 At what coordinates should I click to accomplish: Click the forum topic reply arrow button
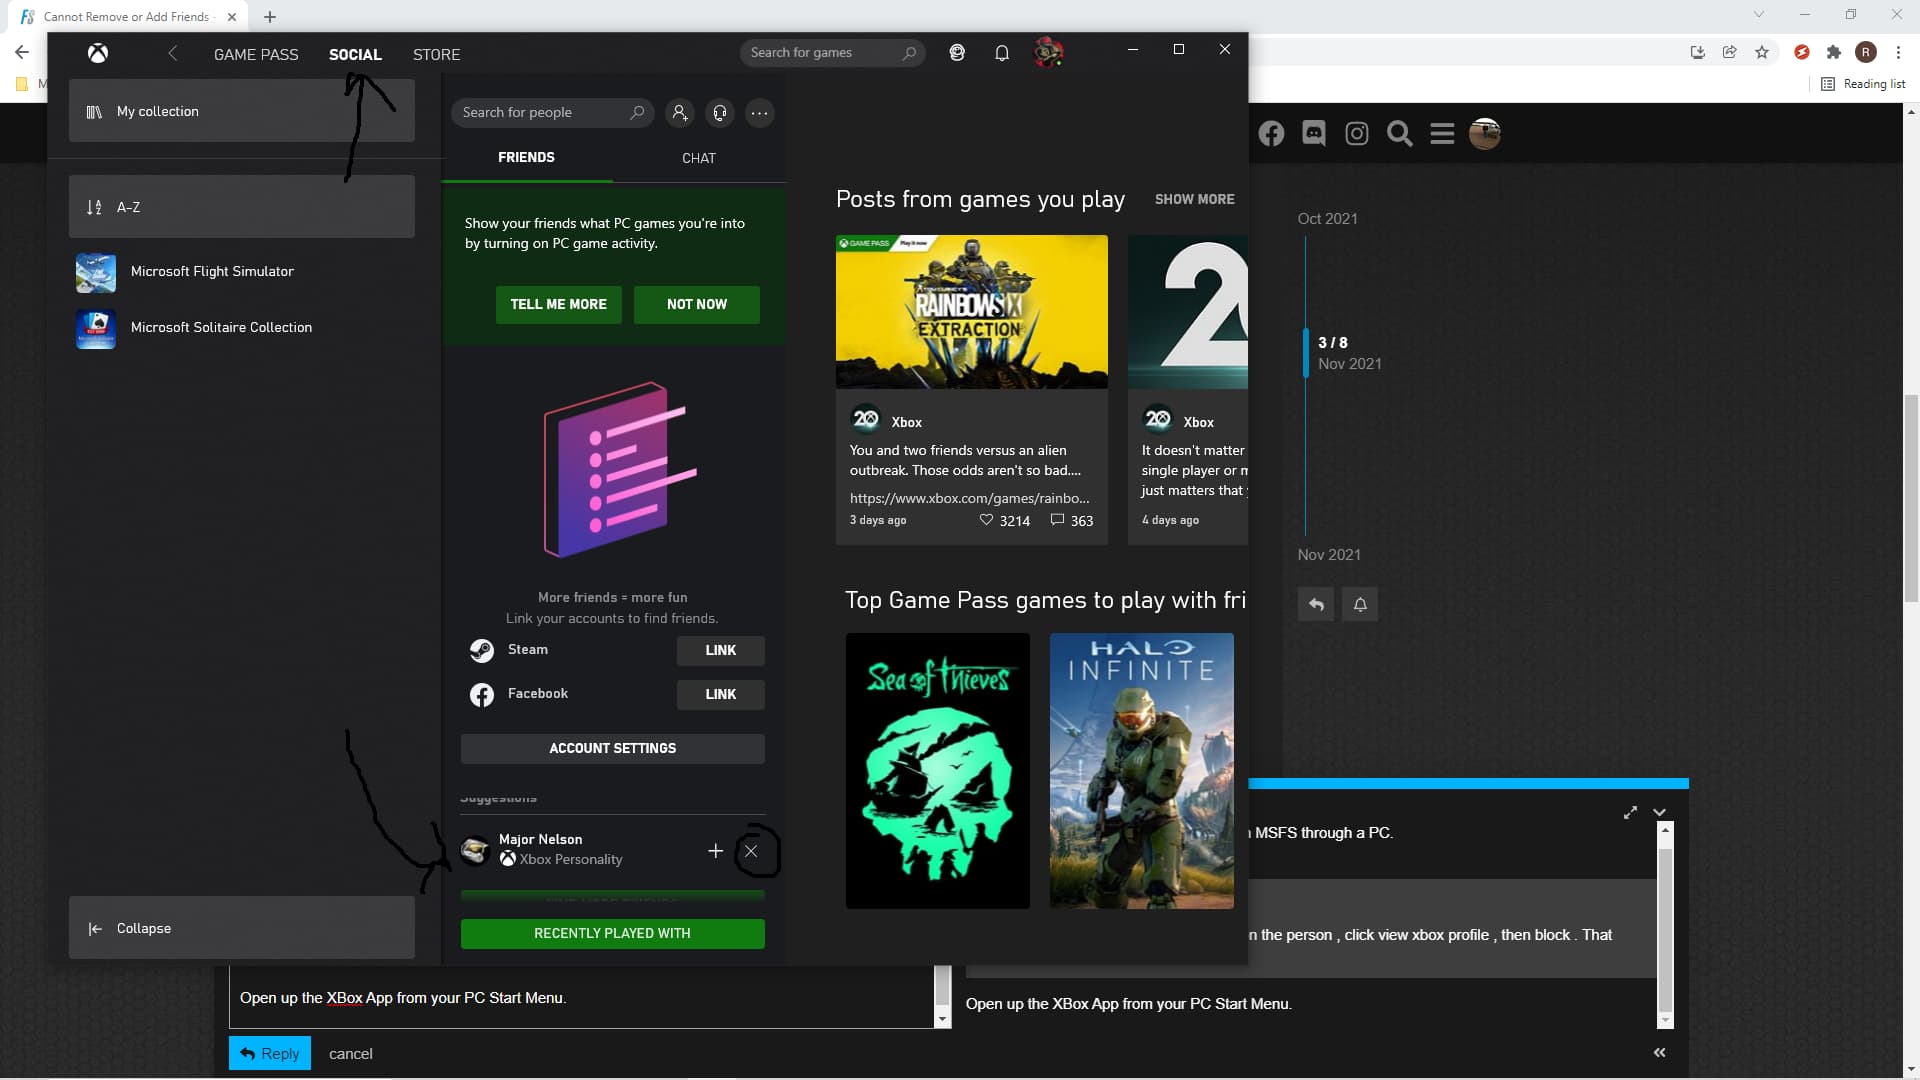click(1316, 604)
